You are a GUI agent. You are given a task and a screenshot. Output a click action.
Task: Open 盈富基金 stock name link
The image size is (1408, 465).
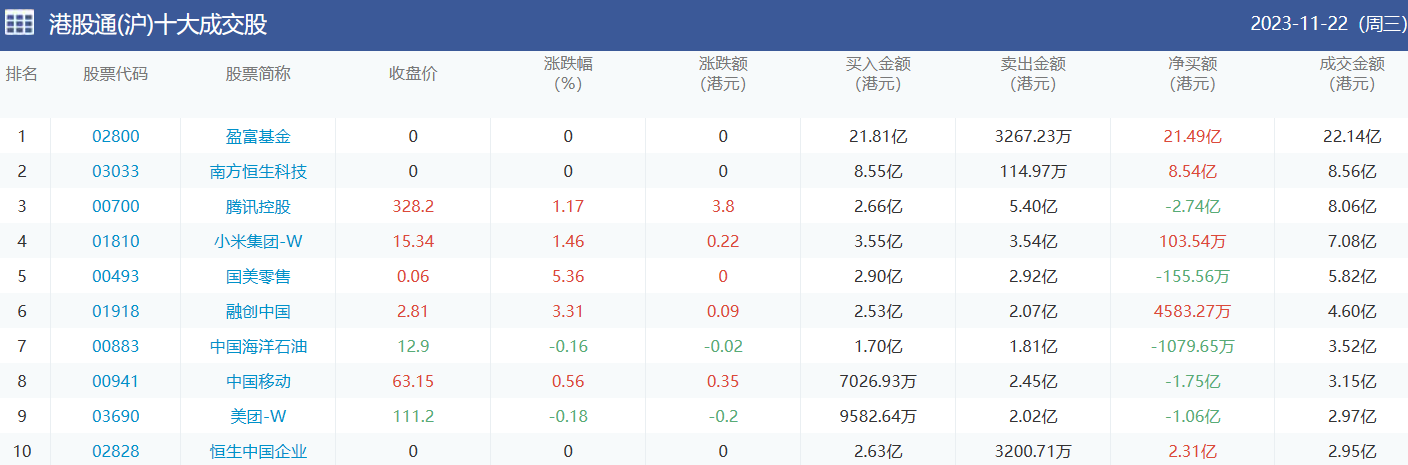[x=258, y=136]
